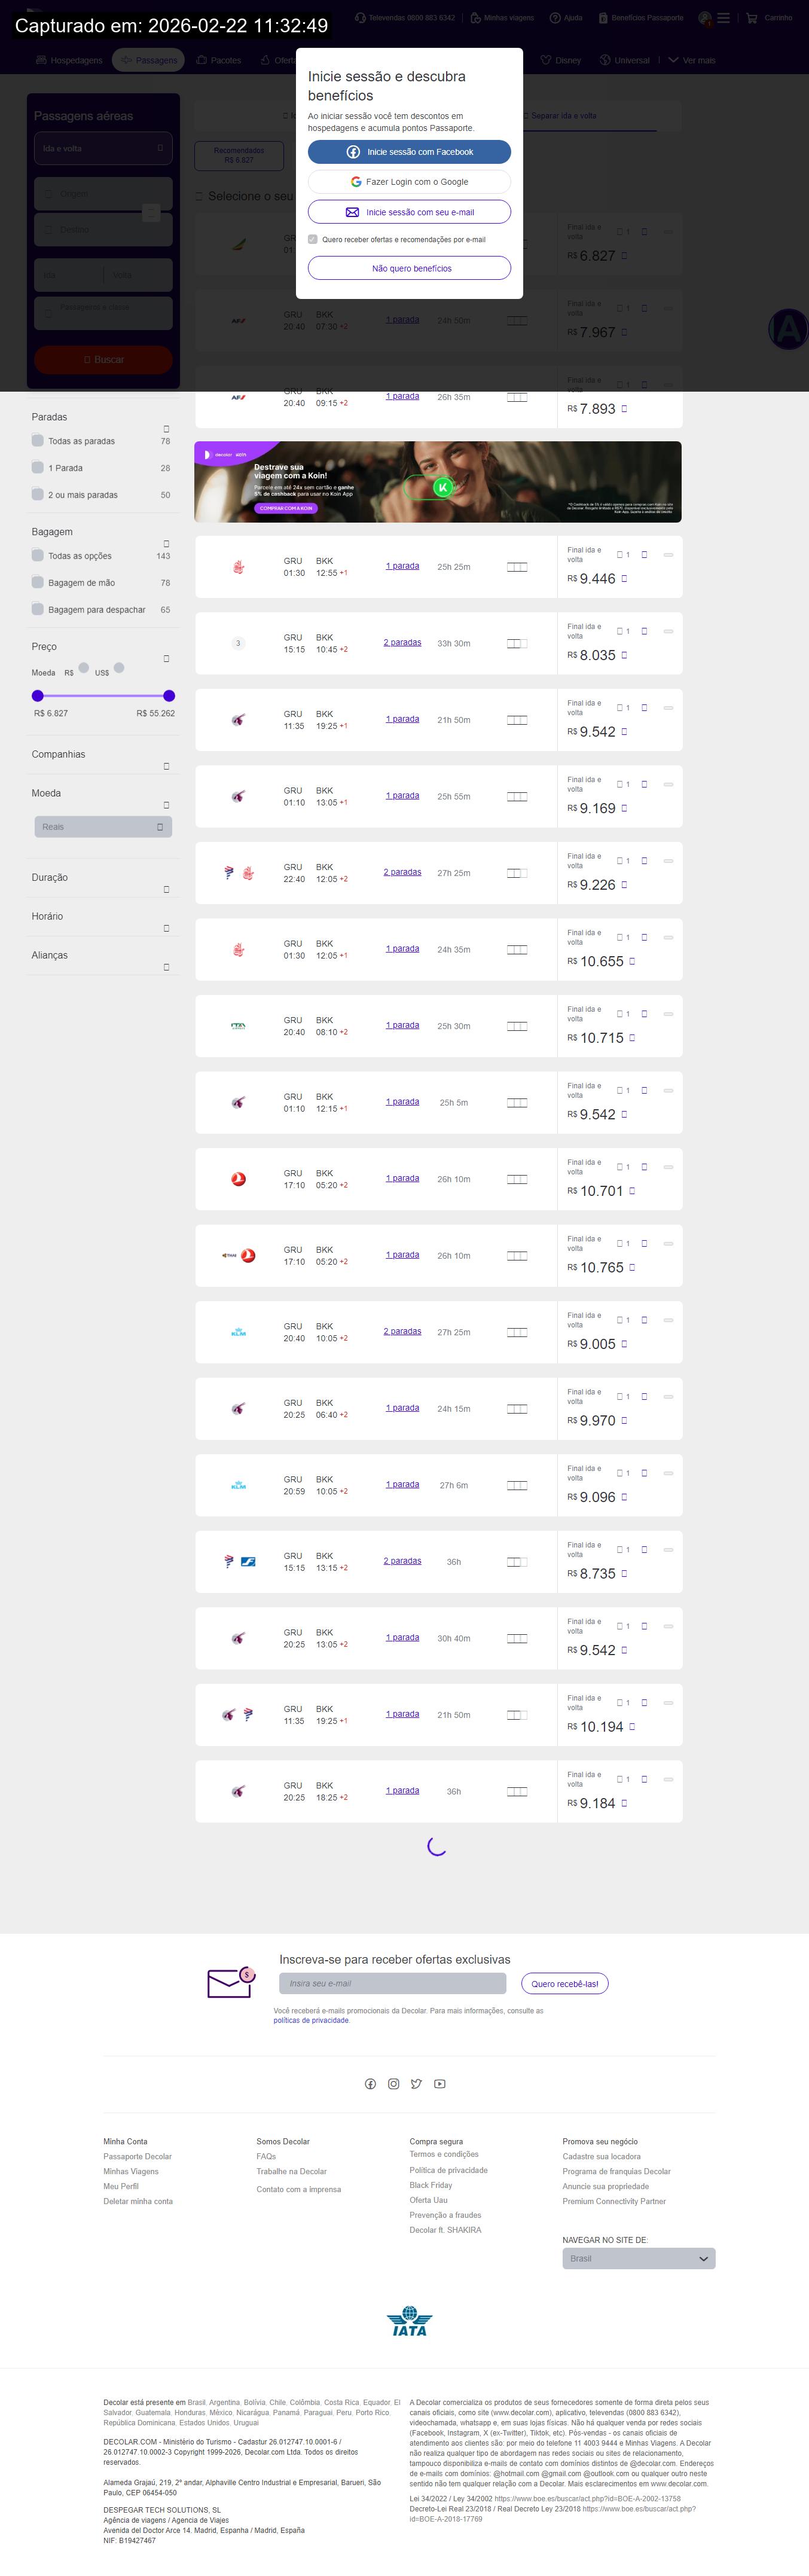Click the right handle of price slider
809x2576 pixels.
click(169, 695)
